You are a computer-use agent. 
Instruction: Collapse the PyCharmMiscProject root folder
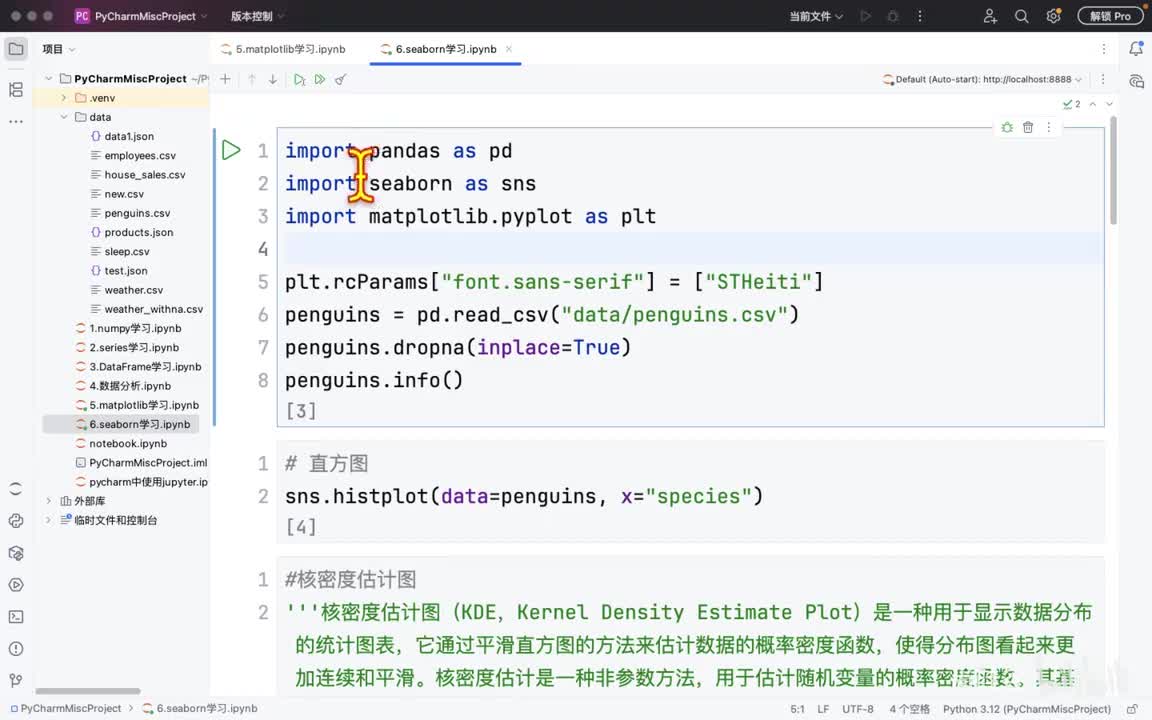click(x=48, y=79)
